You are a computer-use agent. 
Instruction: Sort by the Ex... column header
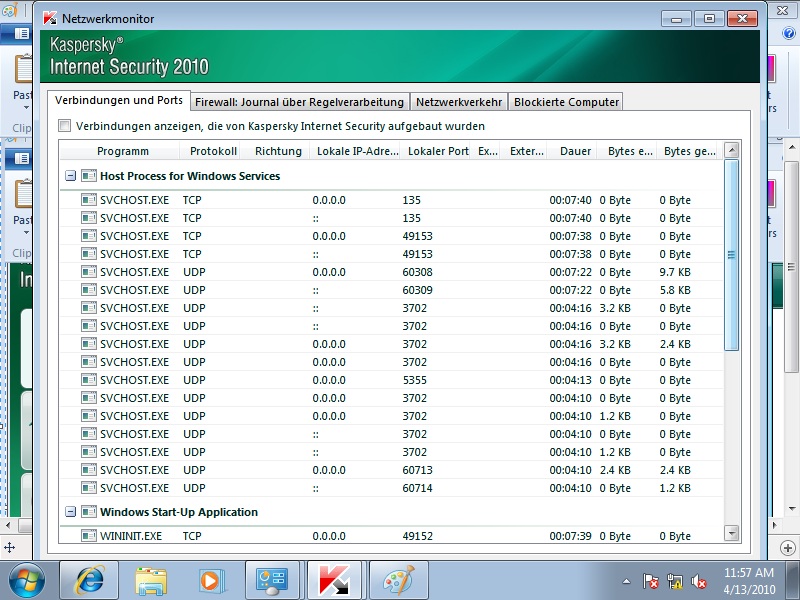488,151
